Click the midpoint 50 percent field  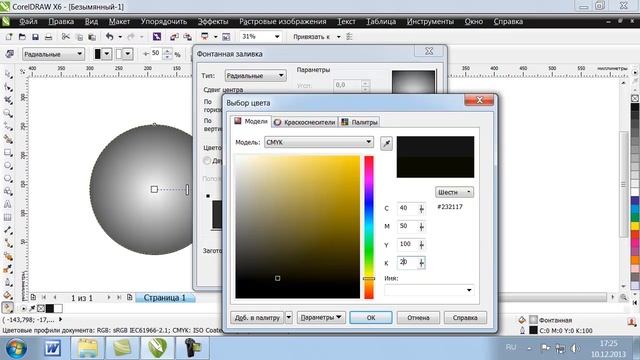pos(156,53)
